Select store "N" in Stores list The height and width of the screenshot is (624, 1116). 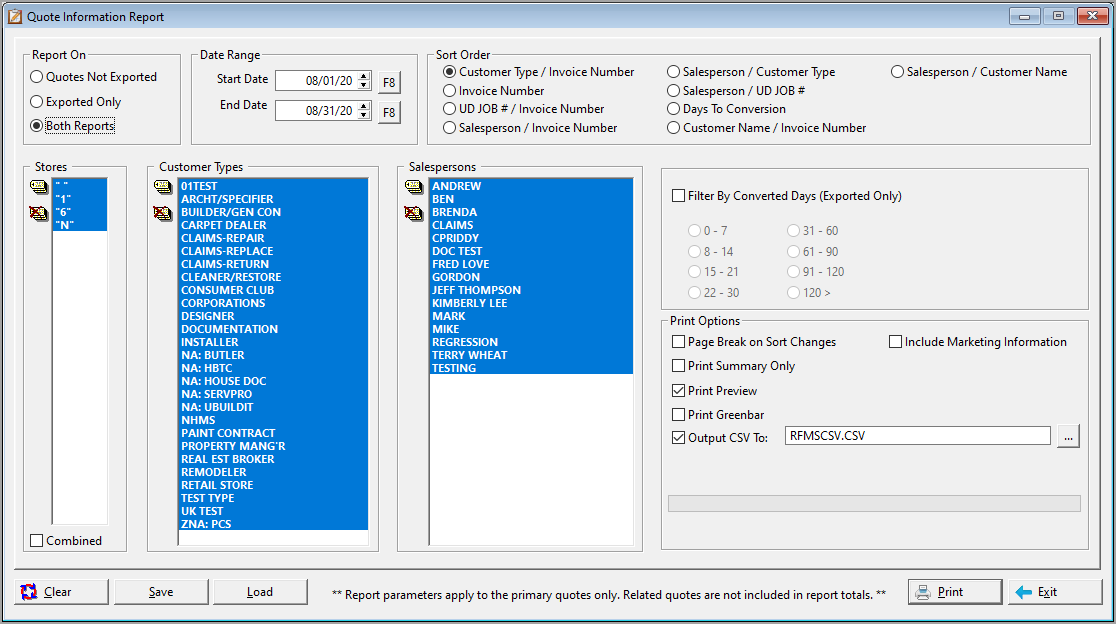[x=80, y=225]
